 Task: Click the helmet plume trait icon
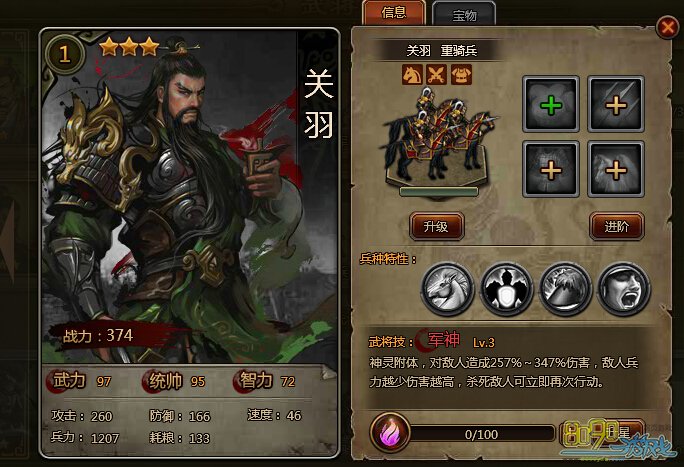click(x=565, y=289)
